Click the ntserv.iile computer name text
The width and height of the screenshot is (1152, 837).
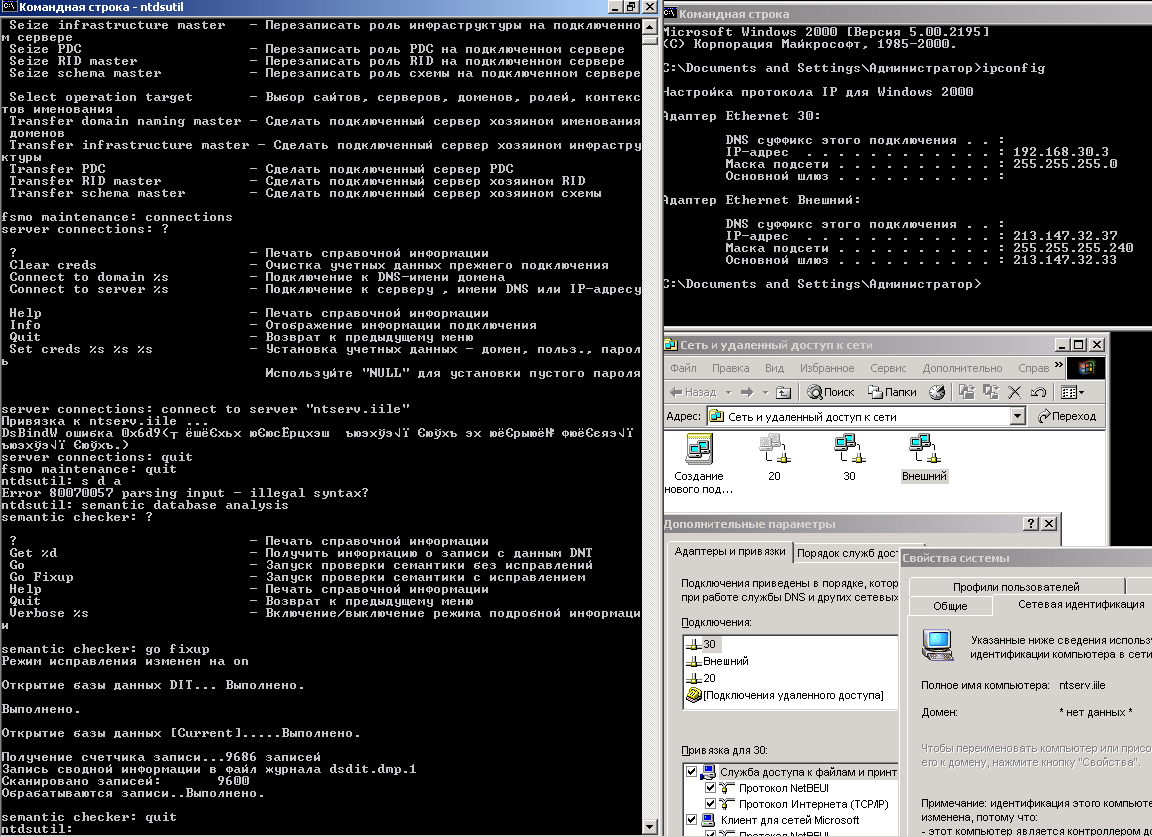click(x=1082, y=685)
